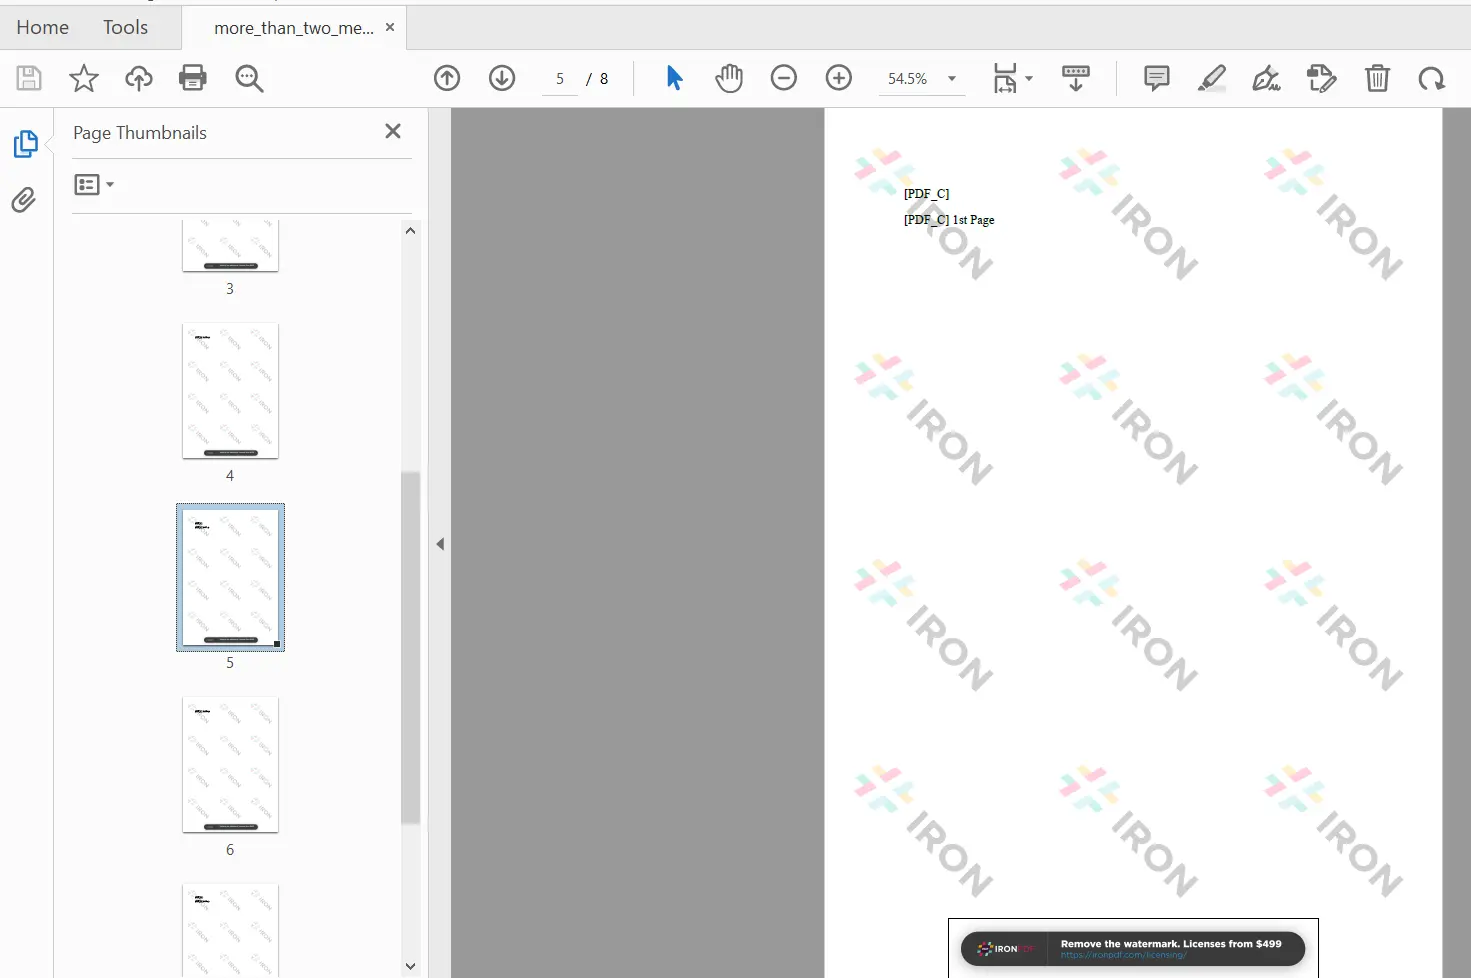Open the Find text magnifier tool
This screenshot has height=978, width=1471.
(249, 78)
